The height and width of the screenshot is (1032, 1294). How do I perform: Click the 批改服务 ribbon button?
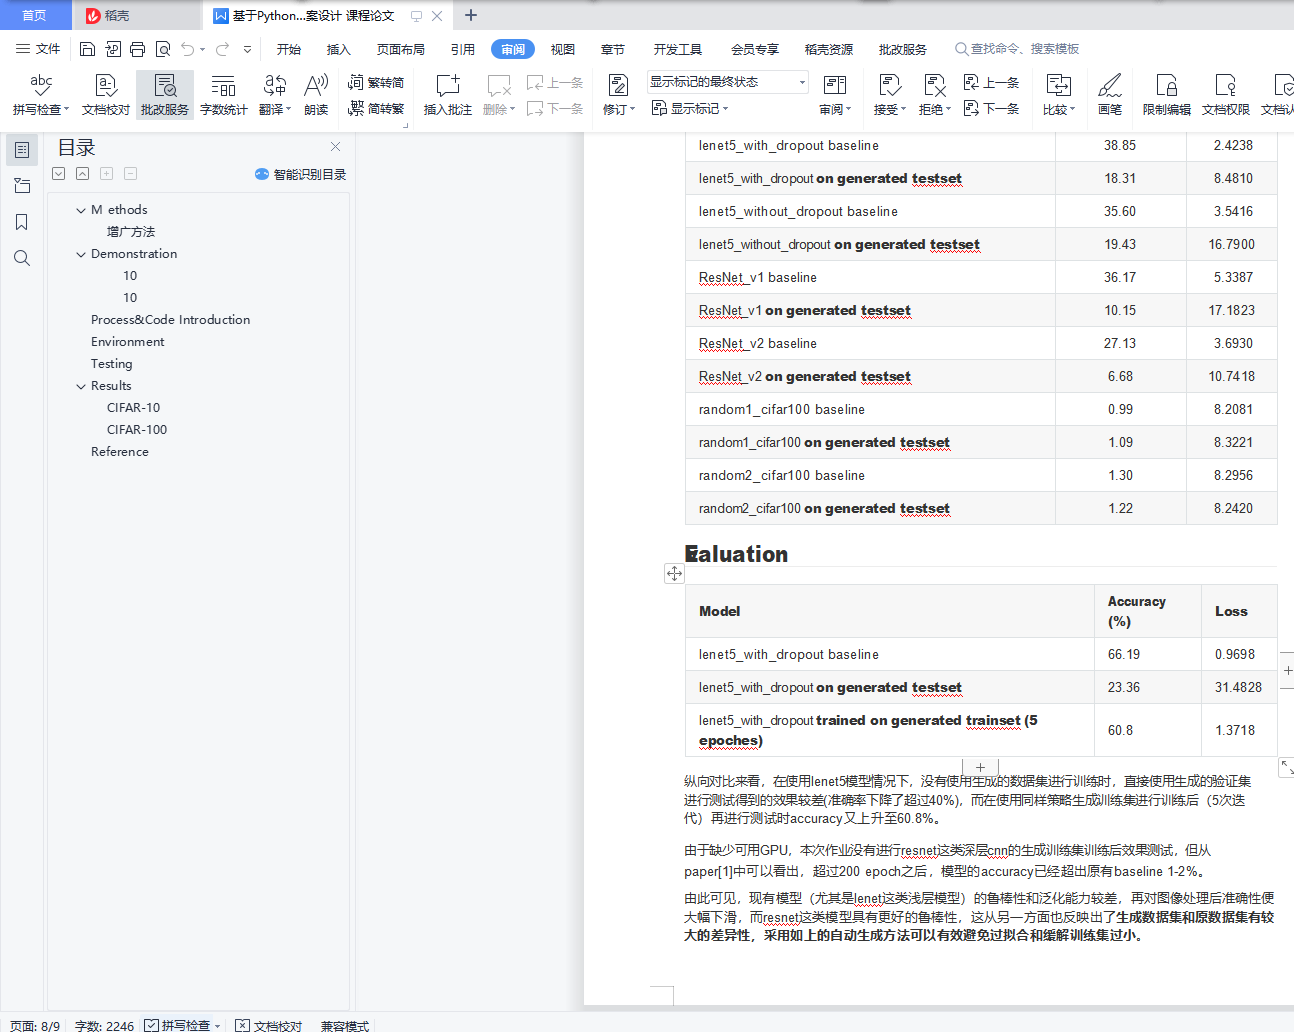click(165, 95)
